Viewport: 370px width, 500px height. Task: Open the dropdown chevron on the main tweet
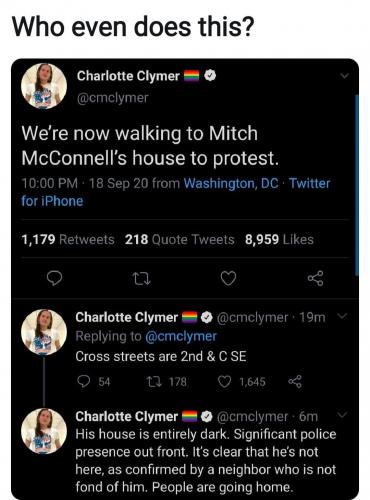click(x=344, y=76)
